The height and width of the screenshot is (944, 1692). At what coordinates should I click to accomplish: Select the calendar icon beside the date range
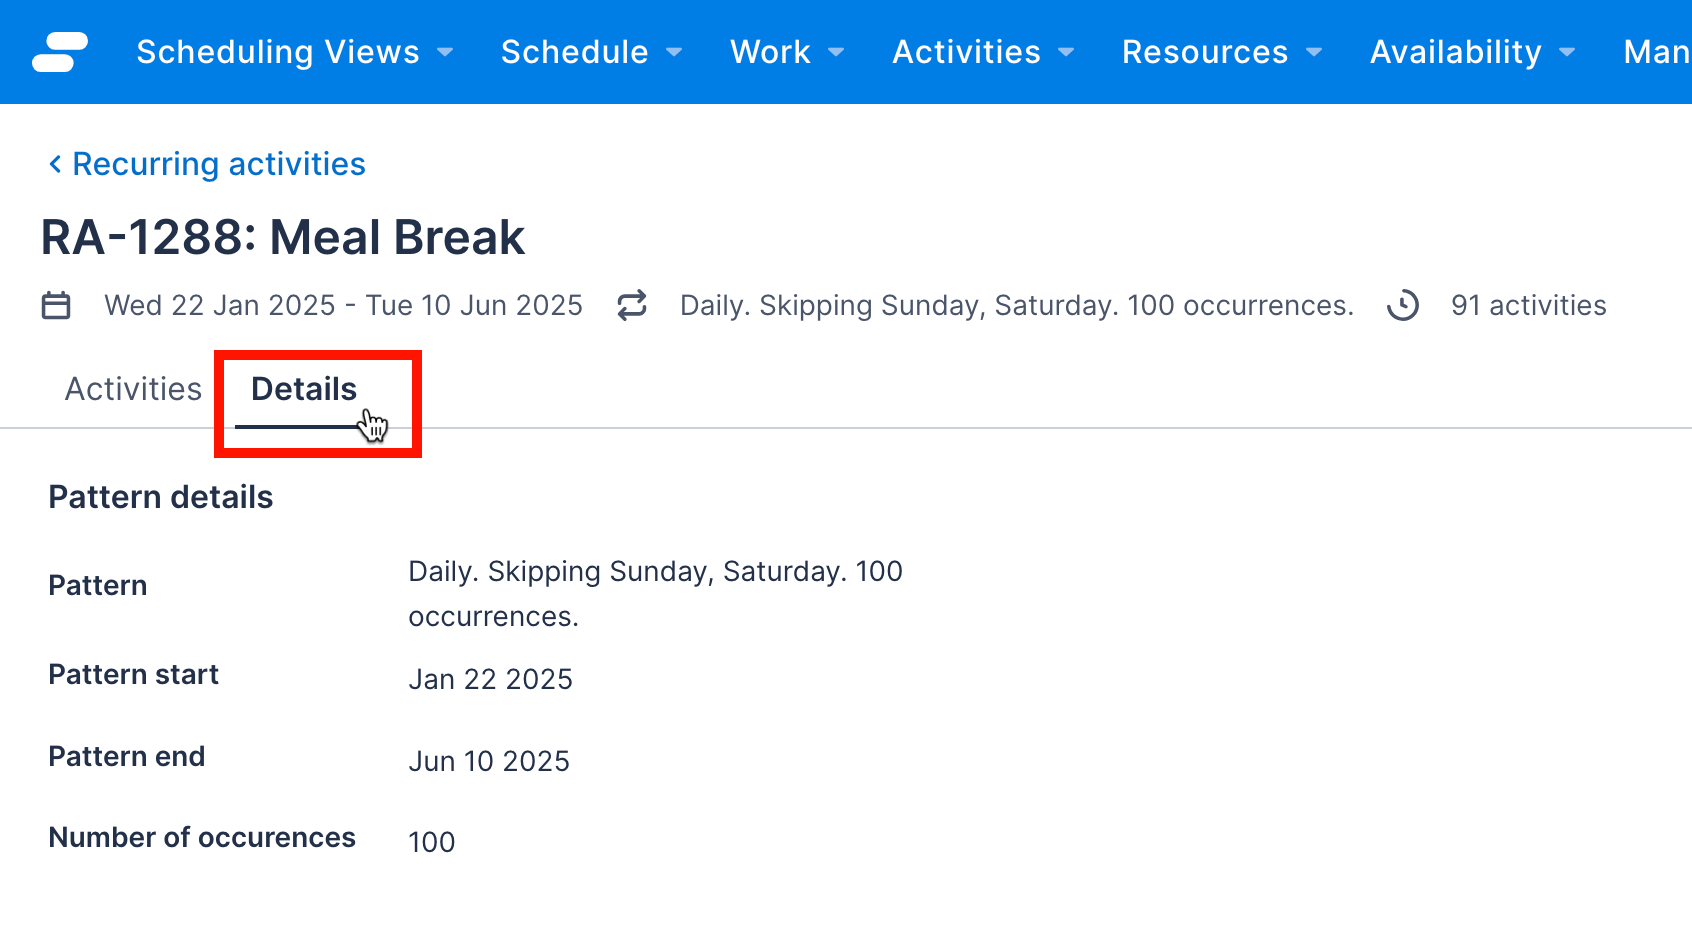coord(57,305)
